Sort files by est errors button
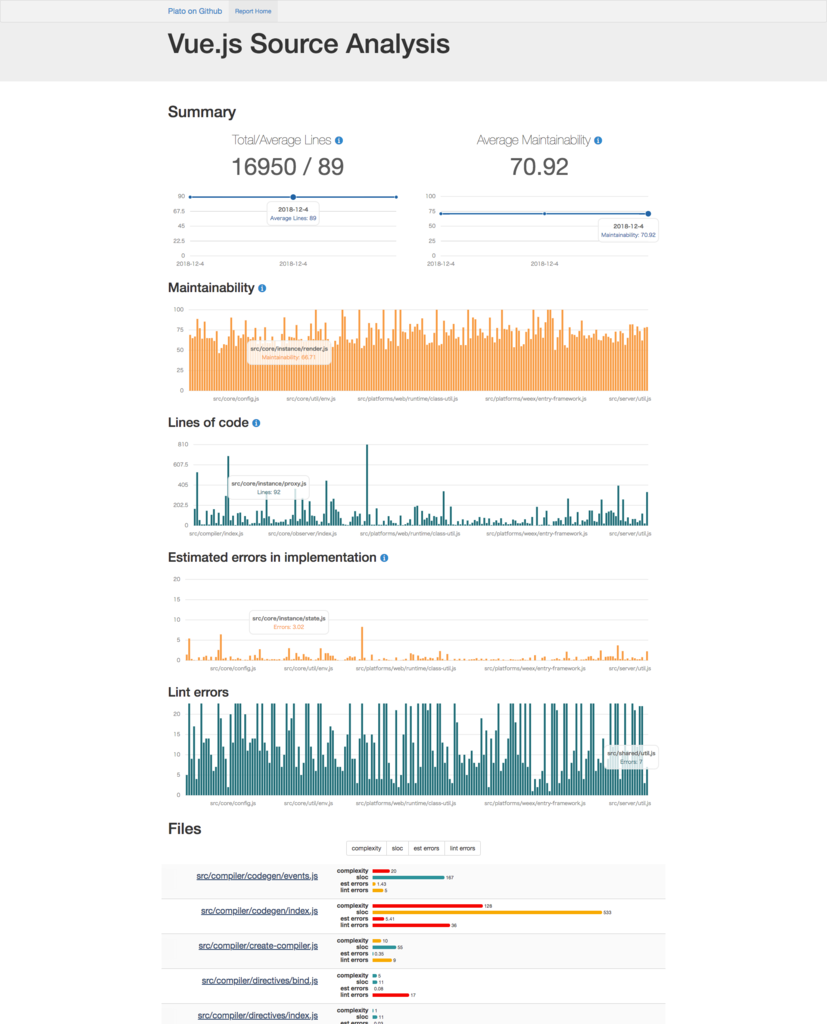Image resolution: width=827 pixels, height=1024 pixels. tap(426, 848)
